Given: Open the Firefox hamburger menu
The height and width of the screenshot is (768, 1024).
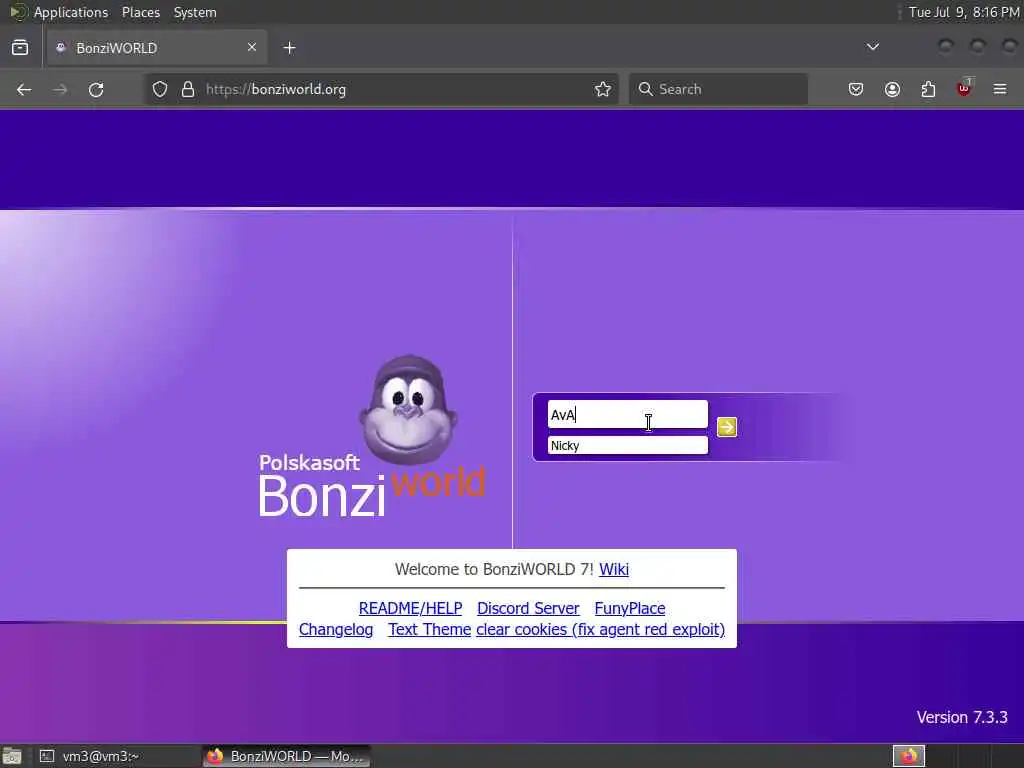Looking at the screenshot, I should 1000,89.
